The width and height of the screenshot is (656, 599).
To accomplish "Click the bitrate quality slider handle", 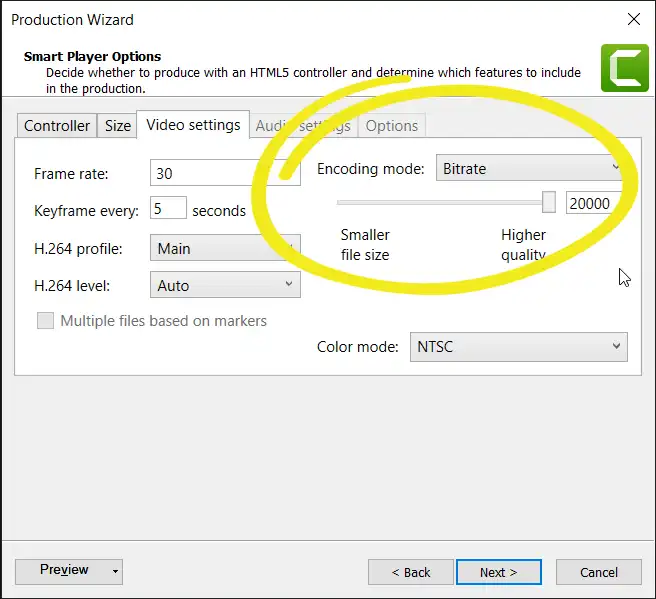I will tap(548, 202).
